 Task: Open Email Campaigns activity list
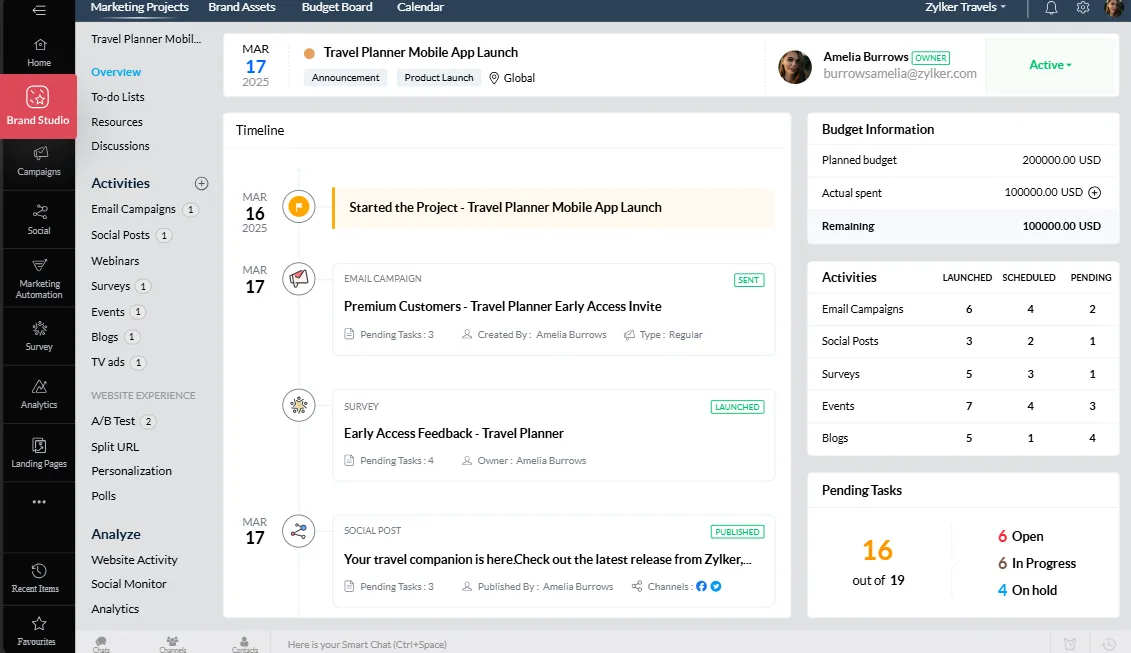pyautogui.click(x=133, y=209)
